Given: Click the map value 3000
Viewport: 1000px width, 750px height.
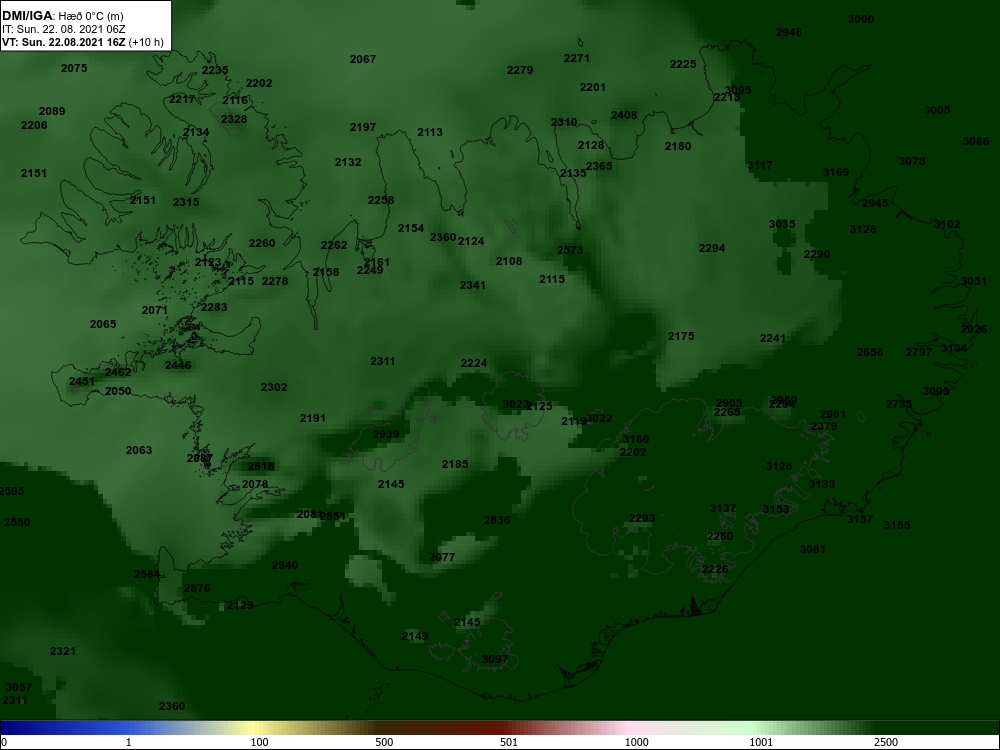Looking at the screenshot, I should point(861,19).
